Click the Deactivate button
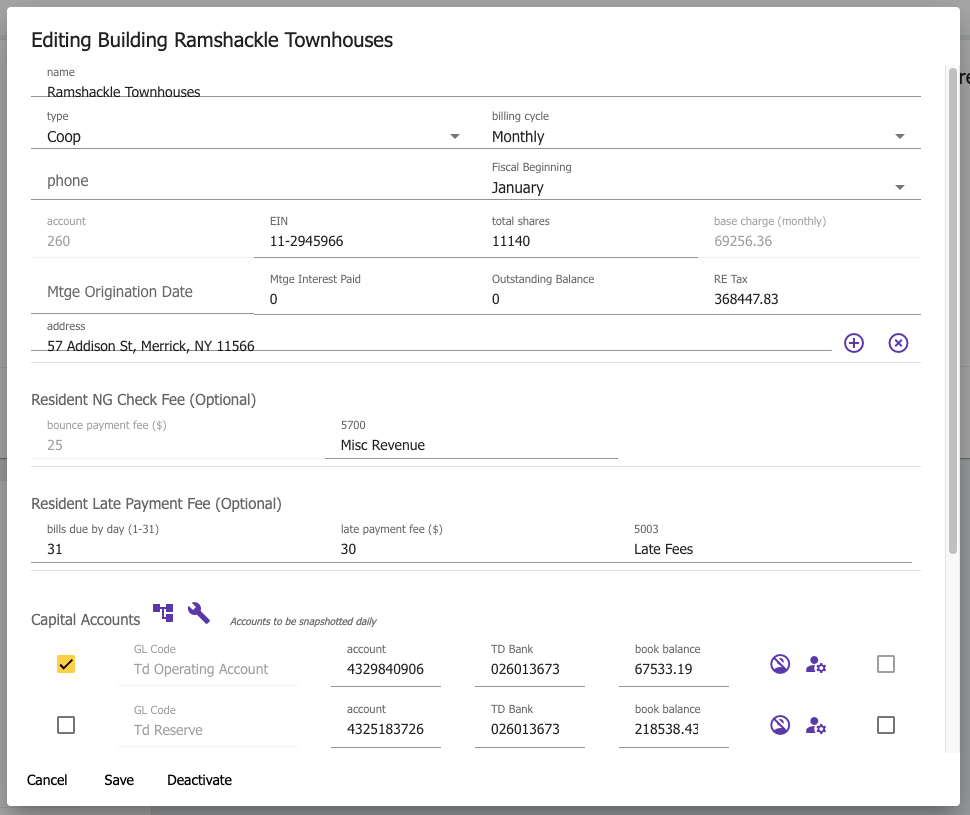Viewport: 970px width, 815px height. pos(199,780)
